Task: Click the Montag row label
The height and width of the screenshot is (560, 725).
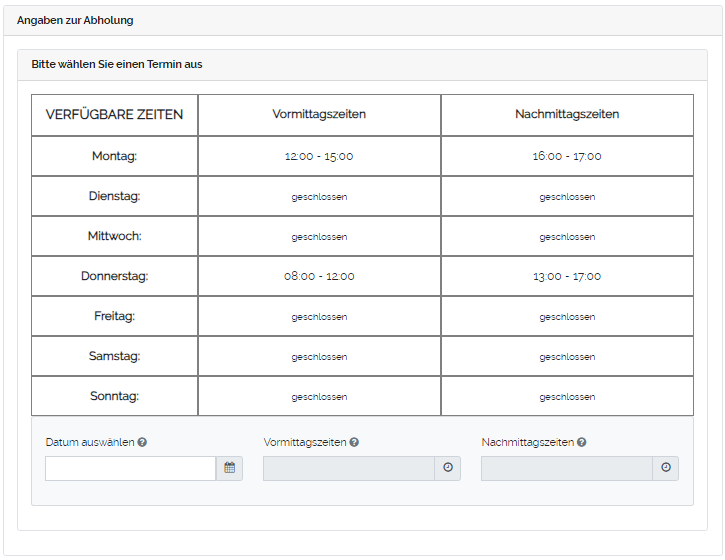Action: [x=114, y=156]
